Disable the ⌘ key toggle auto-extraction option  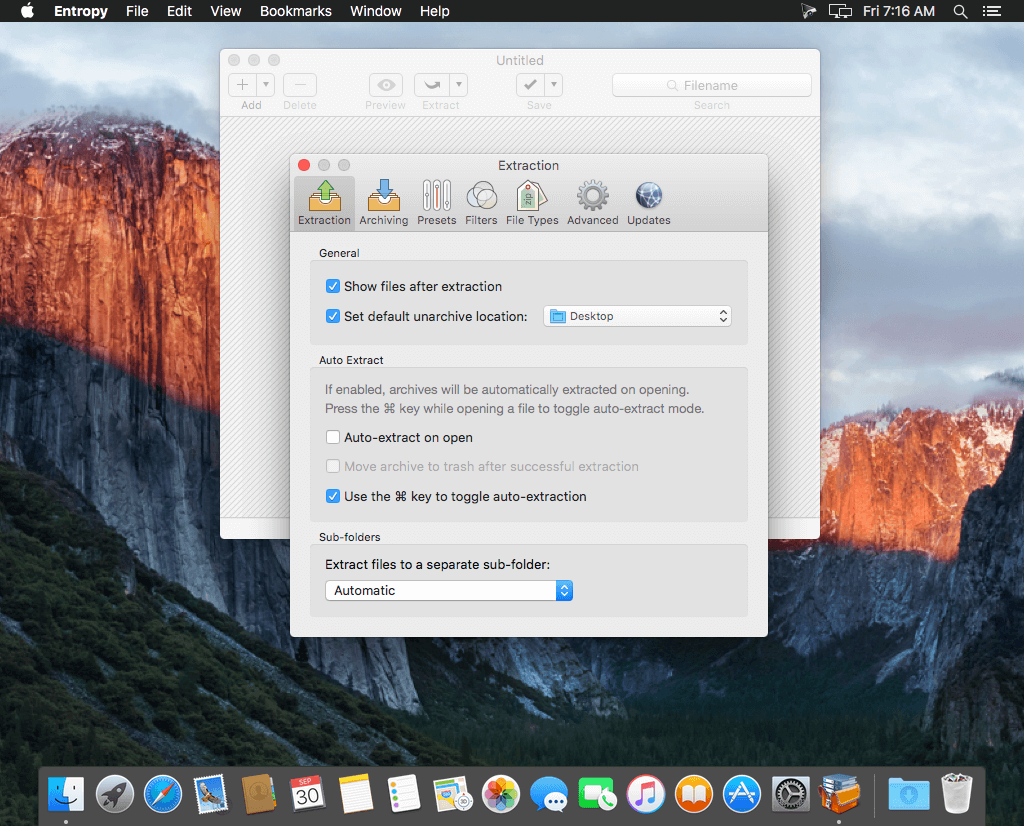[x=333, y=496]
